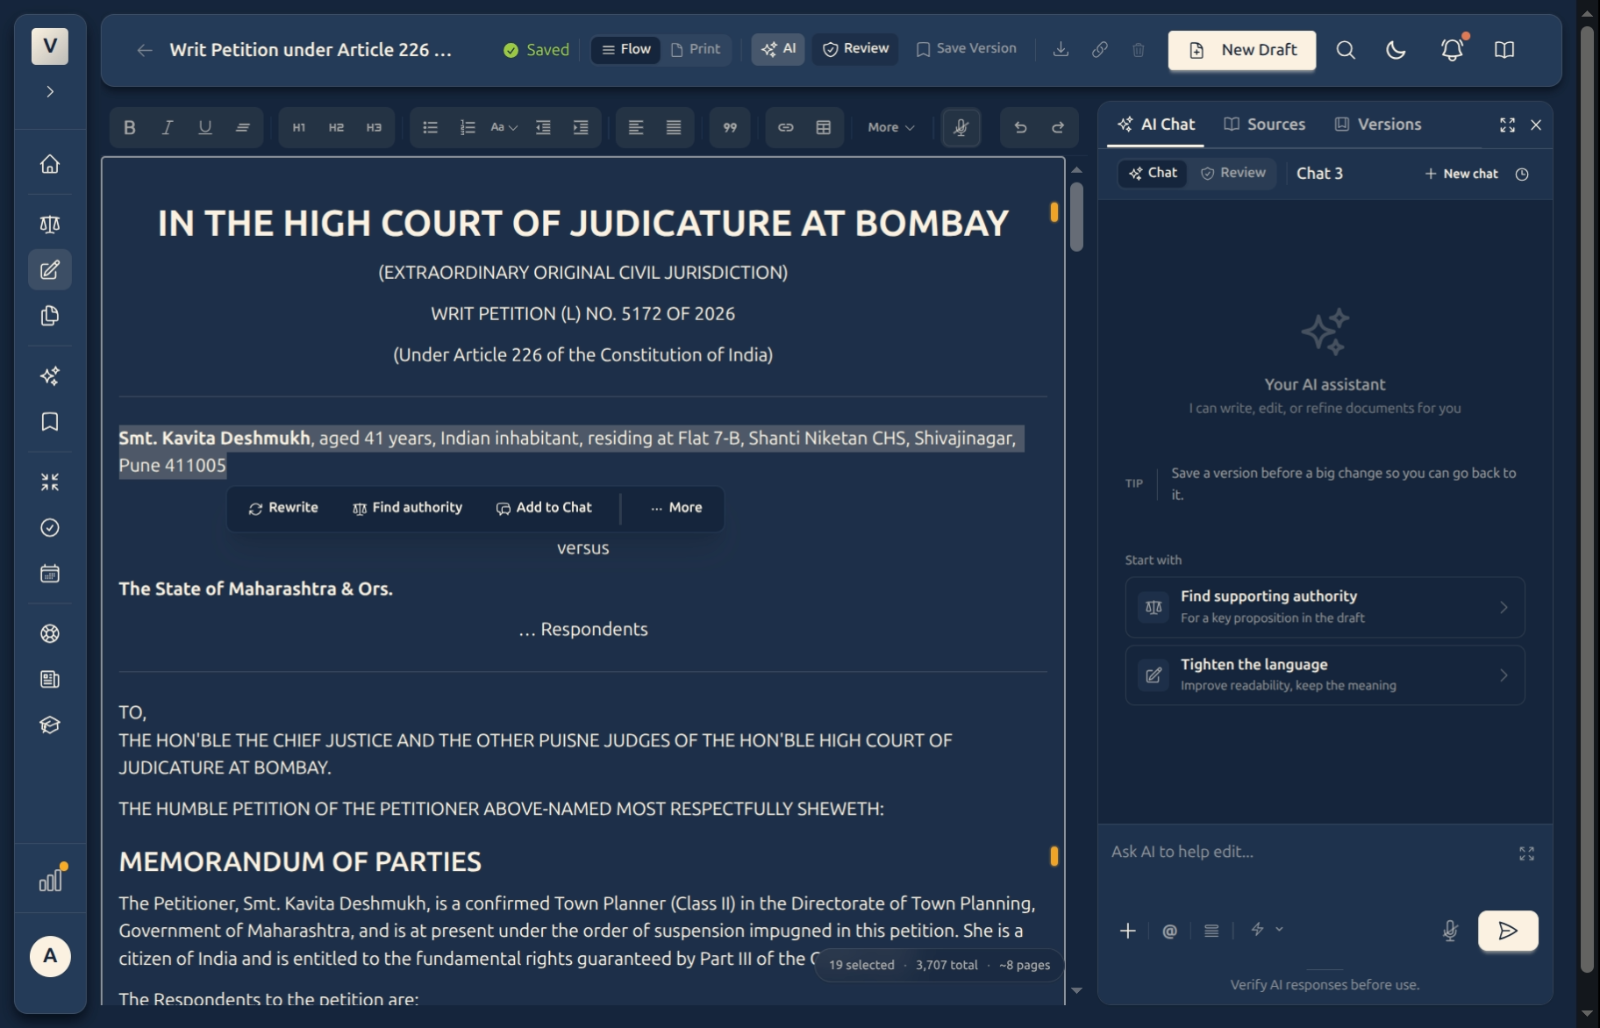Viewport: 1600px width, 1028px height.
Task: Insert a numbered list
Action: tap(467, 127)
